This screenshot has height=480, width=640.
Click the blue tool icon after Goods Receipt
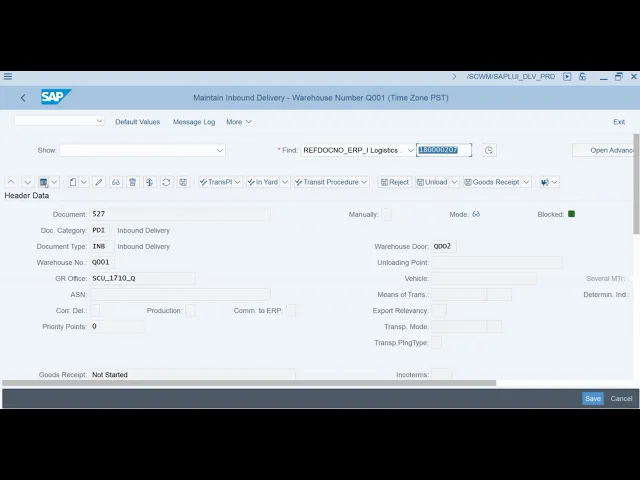click(545, 182)
